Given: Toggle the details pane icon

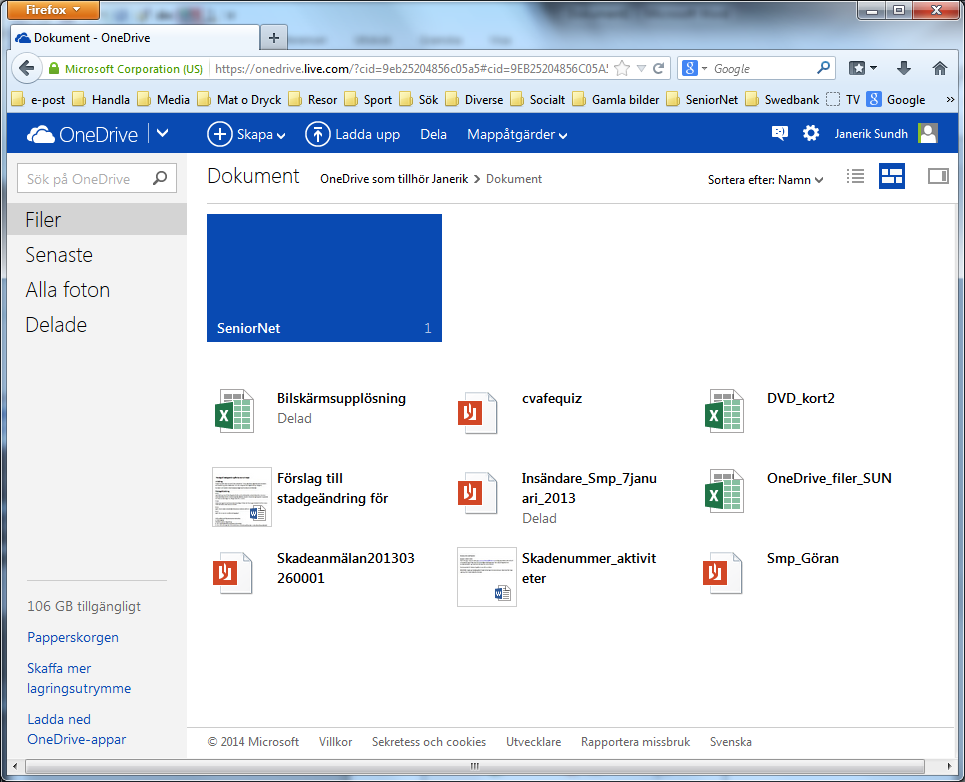Looking at the screenshot, I should pos(938,177).
